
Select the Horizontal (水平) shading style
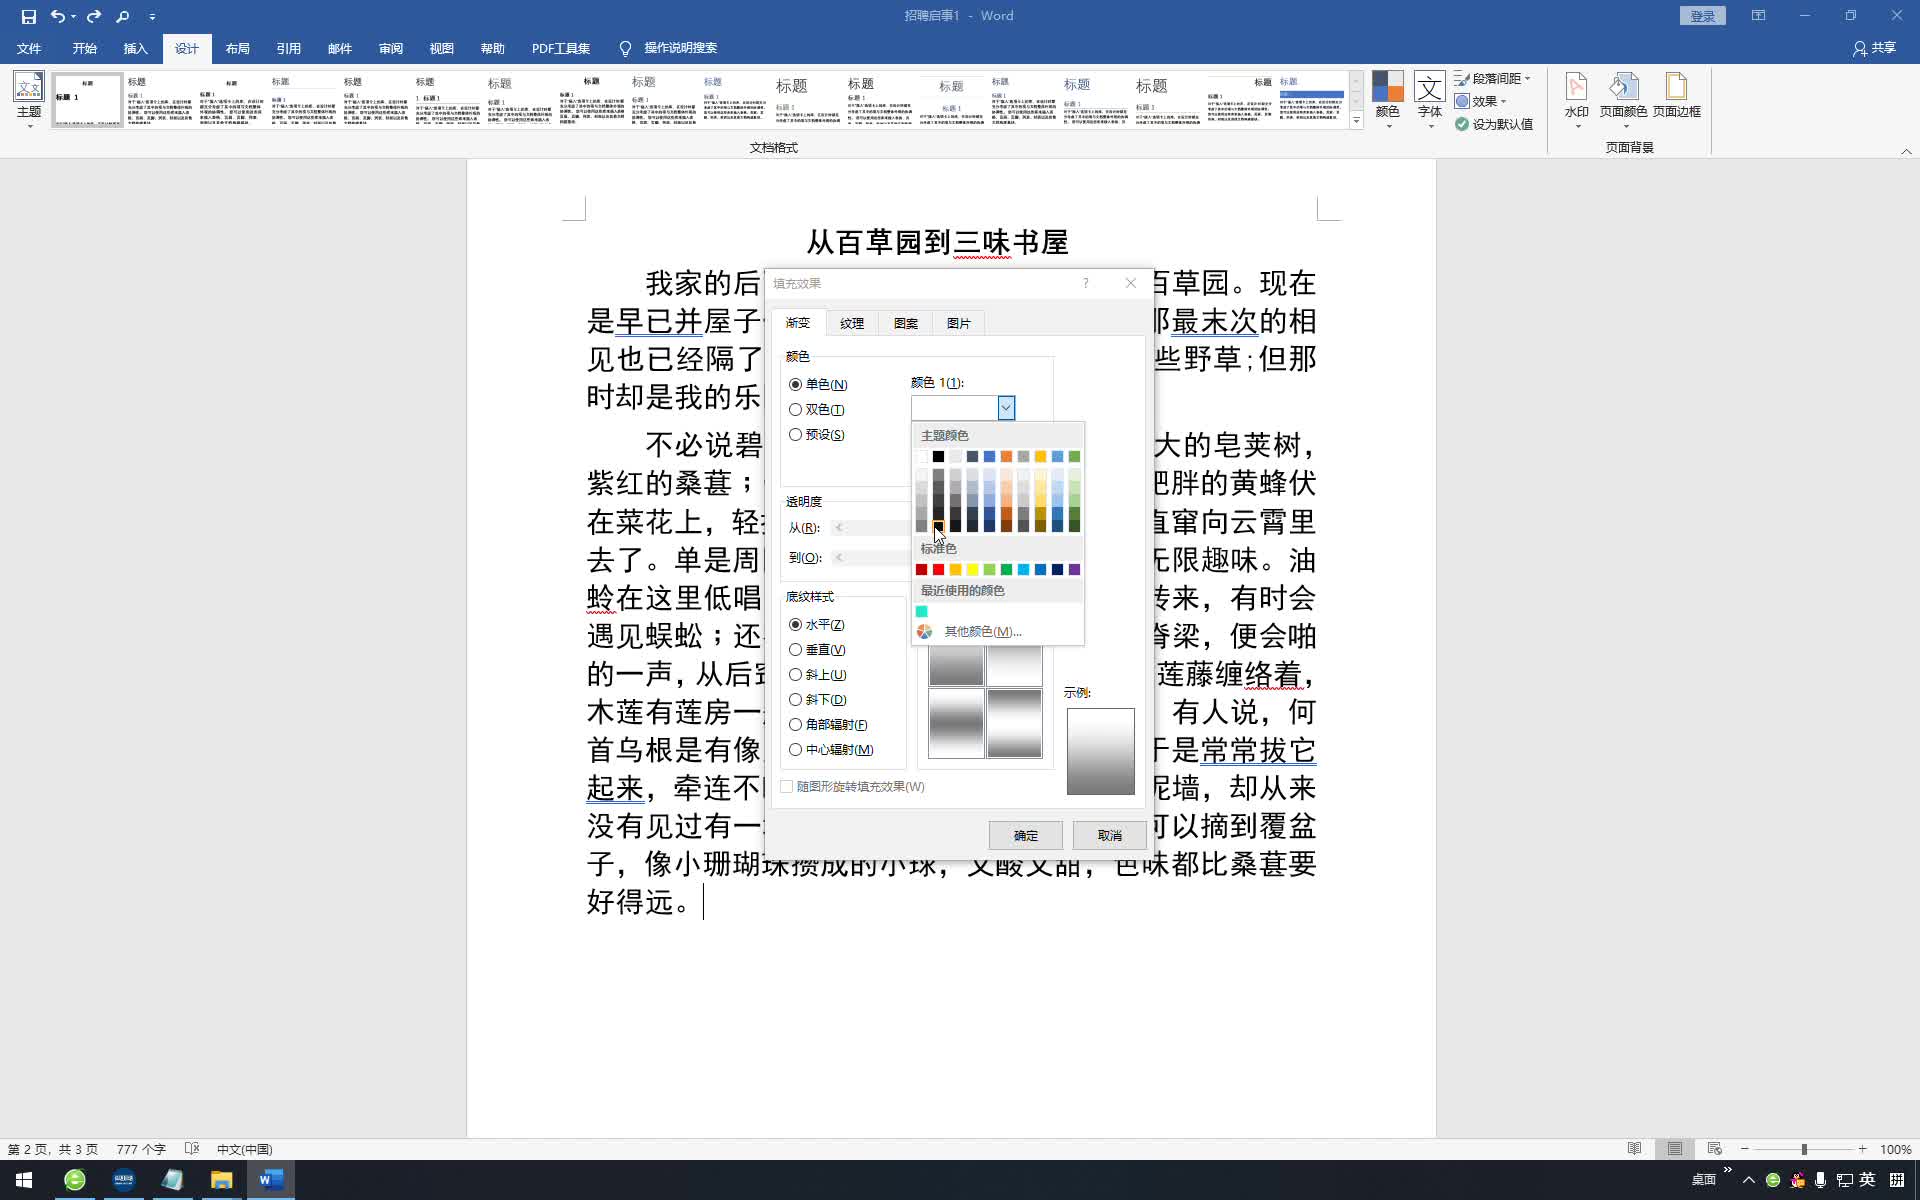(x=796, y=624)
